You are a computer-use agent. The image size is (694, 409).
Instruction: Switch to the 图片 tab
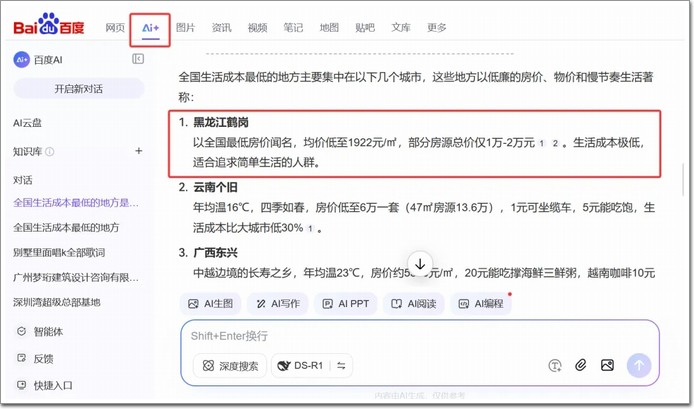pos(185,28)
